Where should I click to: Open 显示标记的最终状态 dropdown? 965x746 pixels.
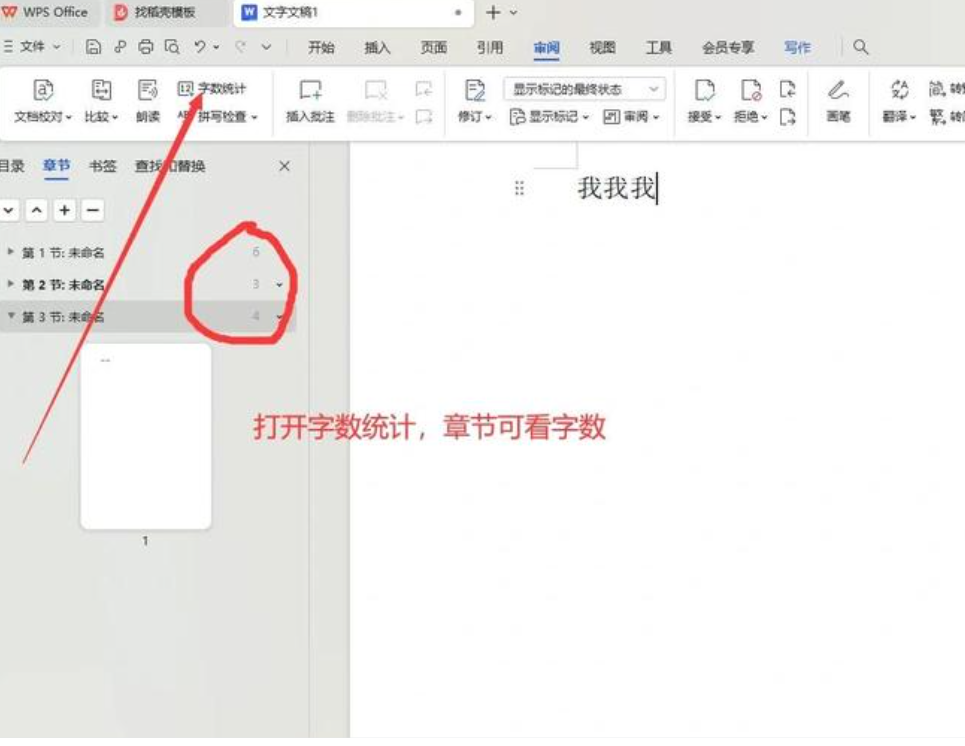584,89
